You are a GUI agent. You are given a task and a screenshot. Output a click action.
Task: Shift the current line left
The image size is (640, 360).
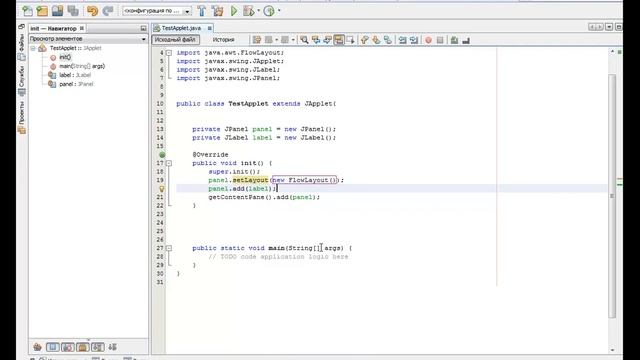(x=402, y=40)
